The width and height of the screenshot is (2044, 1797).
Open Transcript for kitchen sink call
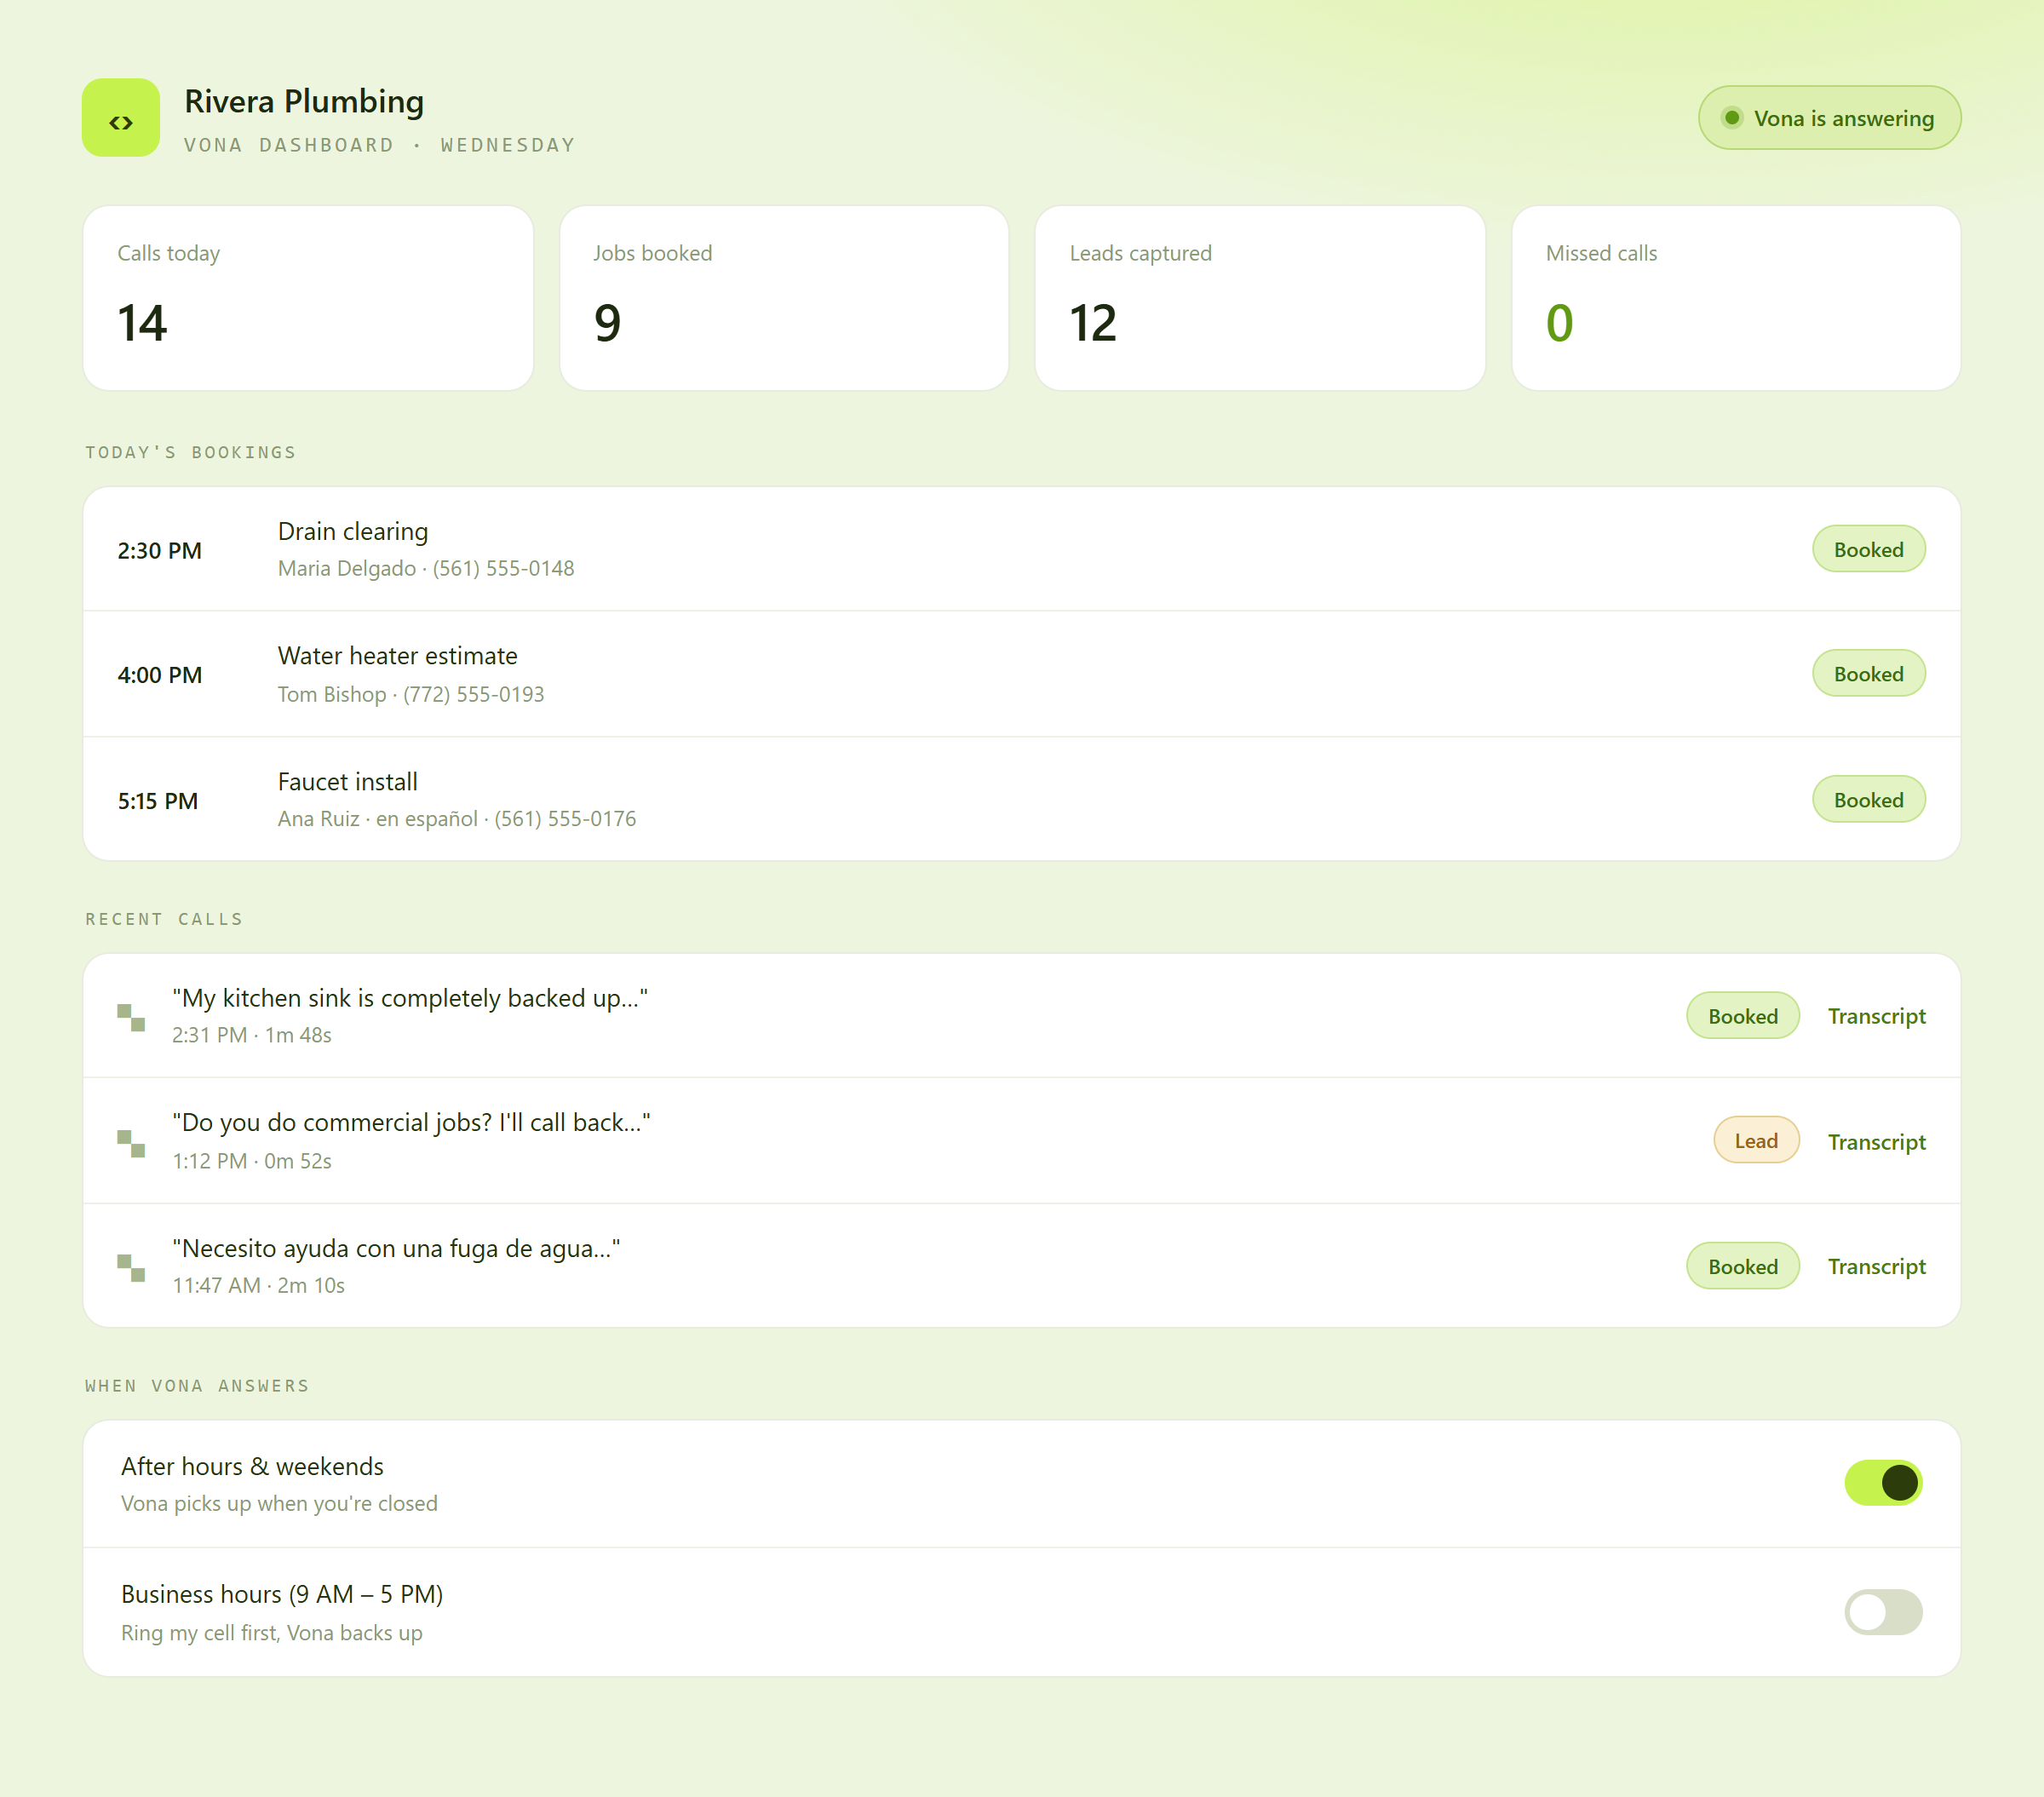coord(1876,1016)
